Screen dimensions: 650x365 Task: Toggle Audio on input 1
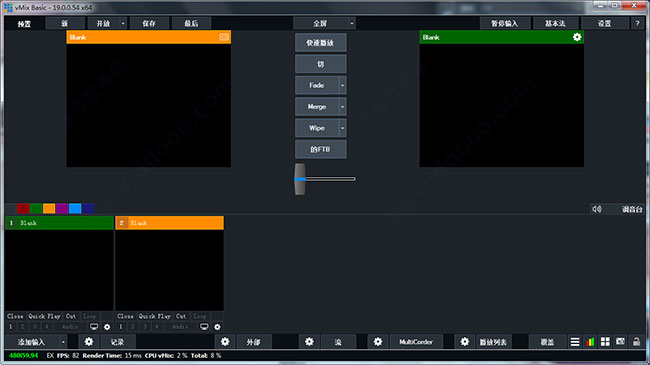pos(70,327)
